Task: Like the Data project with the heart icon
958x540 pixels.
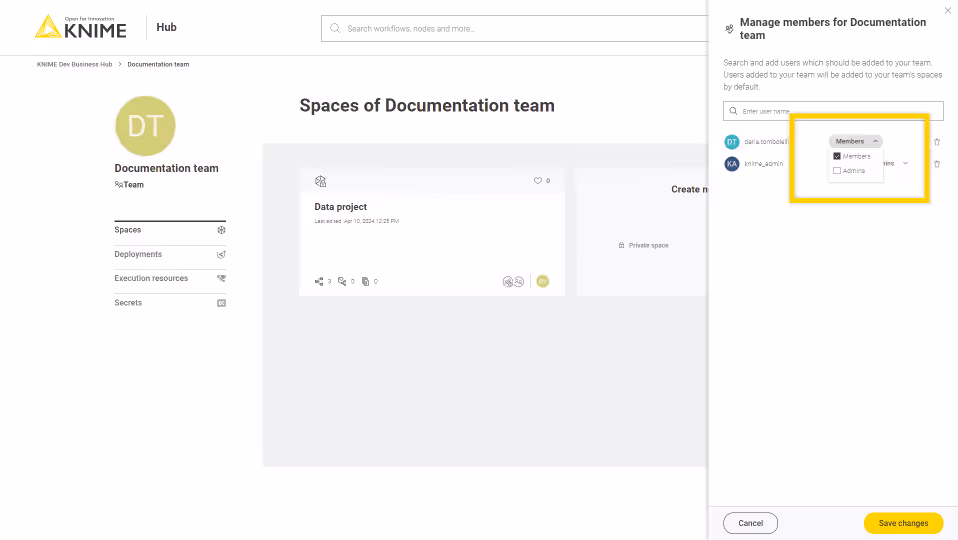Action: click(x=538, y=181)
